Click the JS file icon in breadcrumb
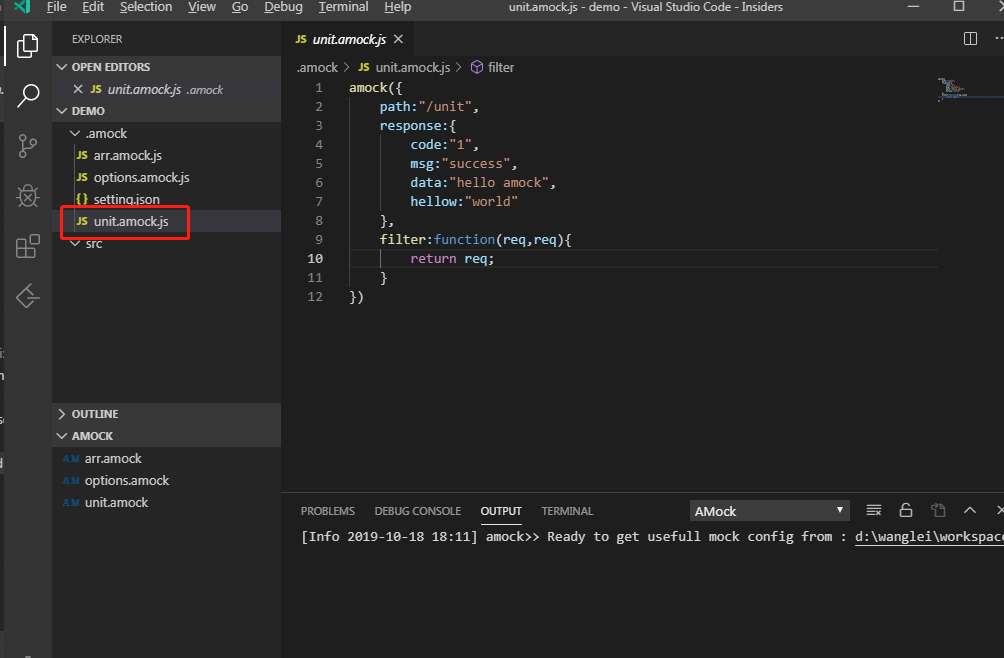The image size is (1004, 658). click(x=364, y=67)
